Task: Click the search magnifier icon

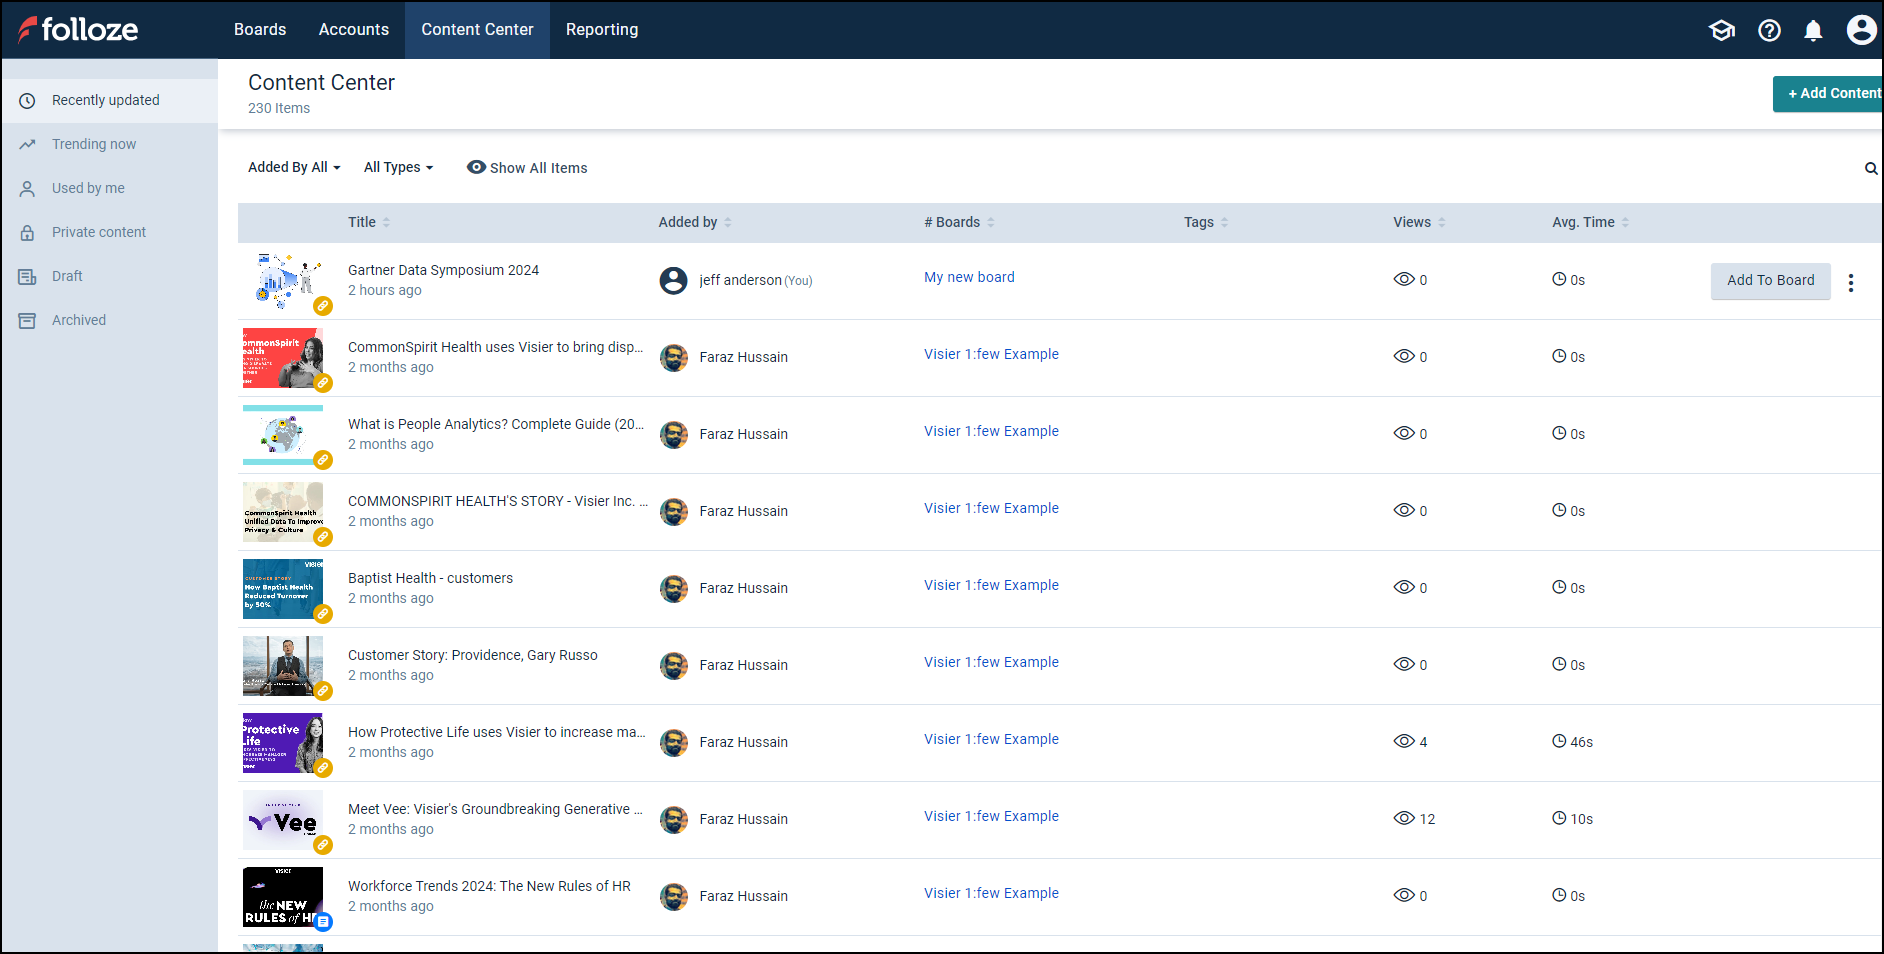Action: [1870, 169]
